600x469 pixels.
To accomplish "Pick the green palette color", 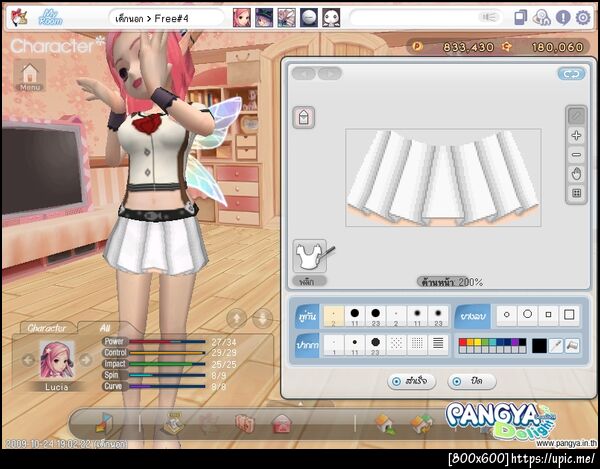I will (x=485, y=342).
